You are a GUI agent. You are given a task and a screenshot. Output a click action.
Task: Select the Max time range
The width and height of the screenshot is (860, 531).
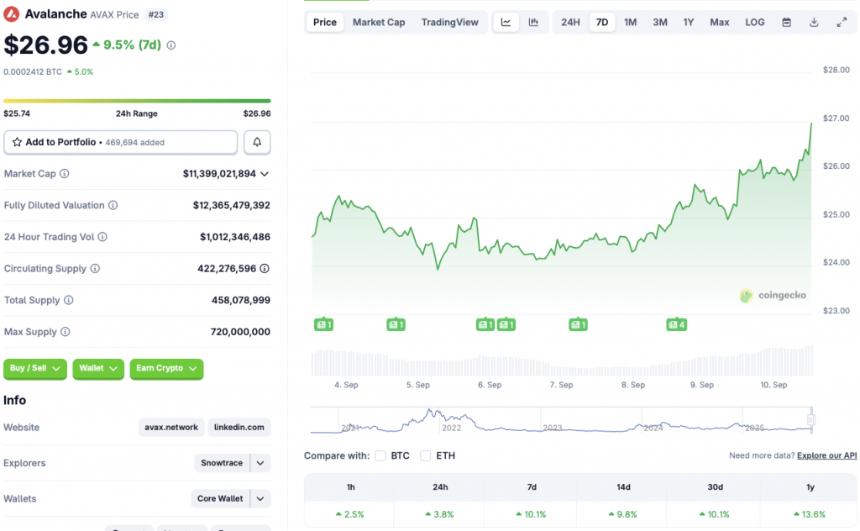pos(720,22)
